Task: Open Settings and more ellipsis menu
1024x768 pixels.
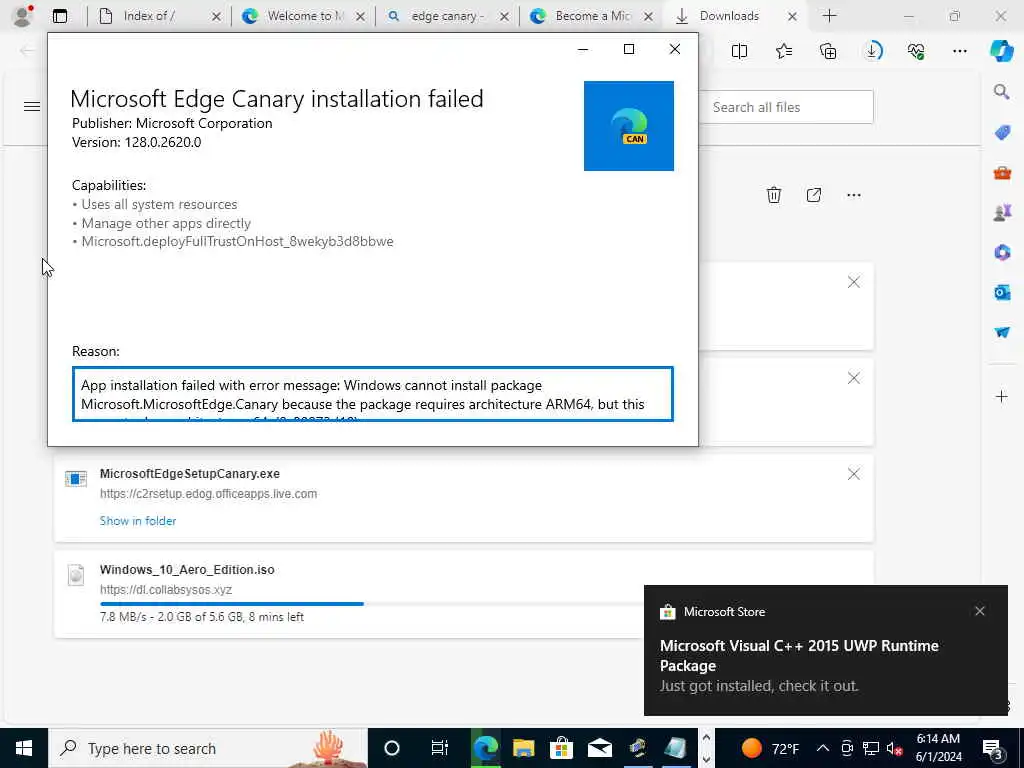Action: 960,51
